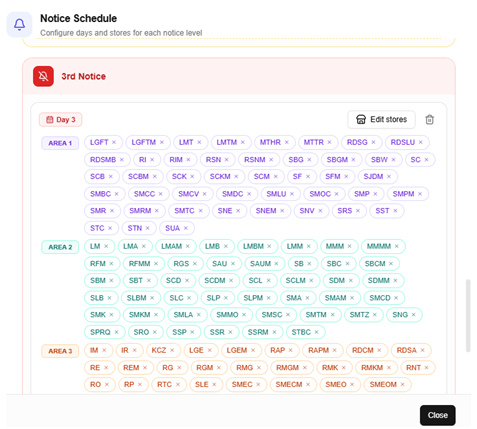Remove the SMPM store from Area 1
The width and height of the screenshot is (477, 429).
tap(420, 194)
